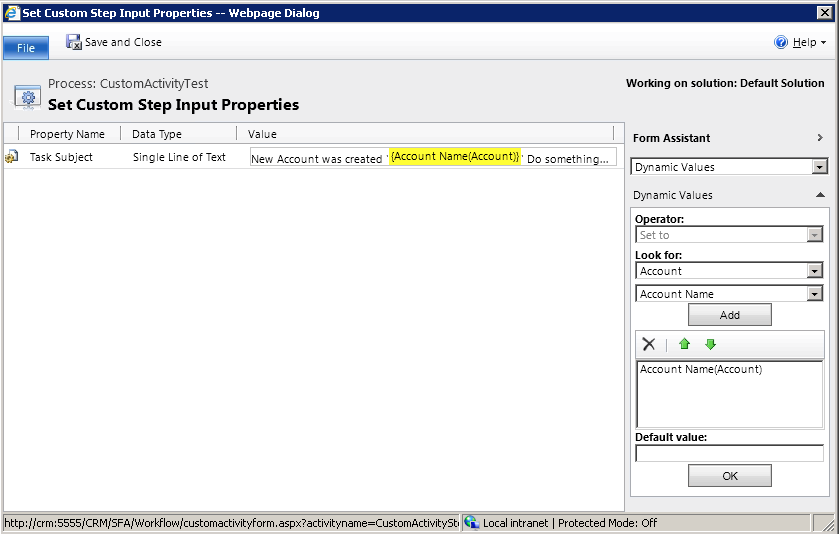Click the X delete value icon
Image resolution: width=839 pixels, height=534 pixels.
pos(649,344)
